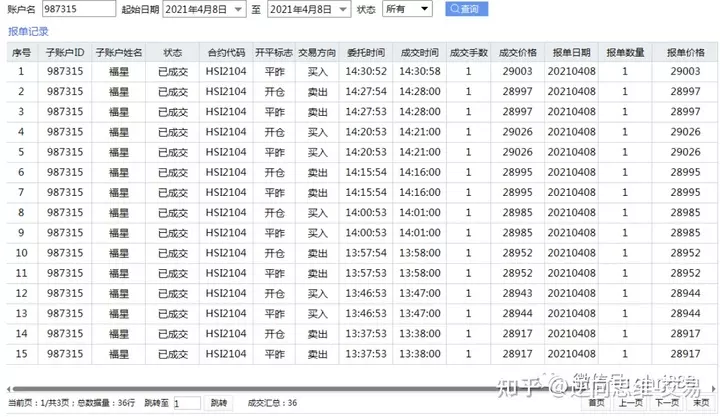720x417 pixels.
Task: Click the right scroll arrow of table
Action: pyautogui.click(x=713, y=389)
